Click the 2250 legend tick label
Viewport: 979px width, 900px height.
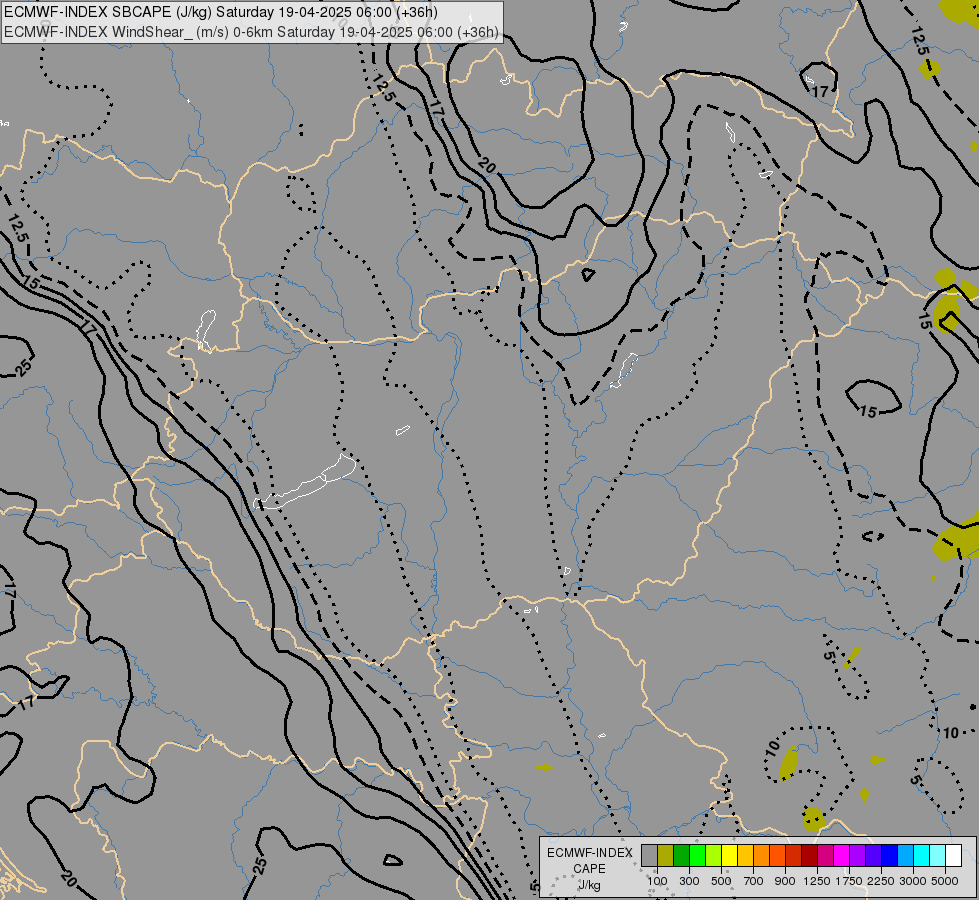[881, 881]
